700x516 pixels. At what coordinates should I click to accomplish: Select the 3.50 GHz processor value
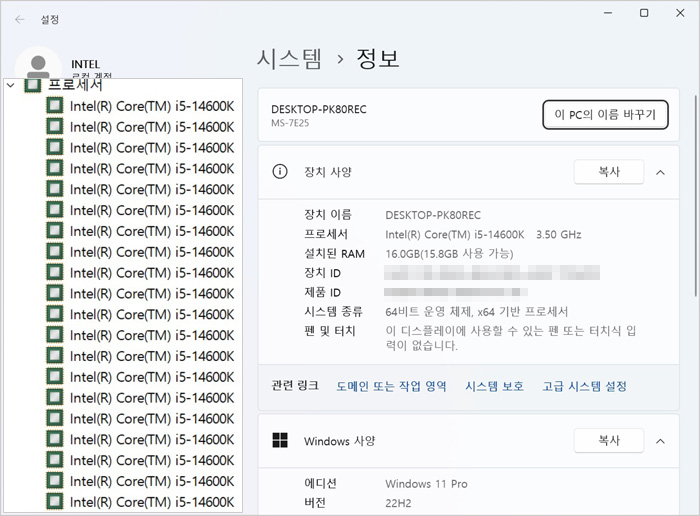tap(558, 235)
